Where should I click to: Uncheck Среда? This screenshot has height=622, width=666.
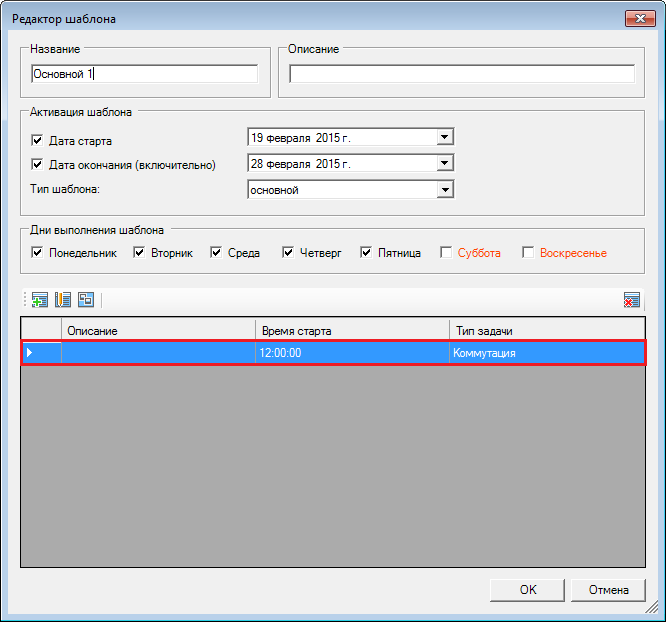click(x=216, y=252)
